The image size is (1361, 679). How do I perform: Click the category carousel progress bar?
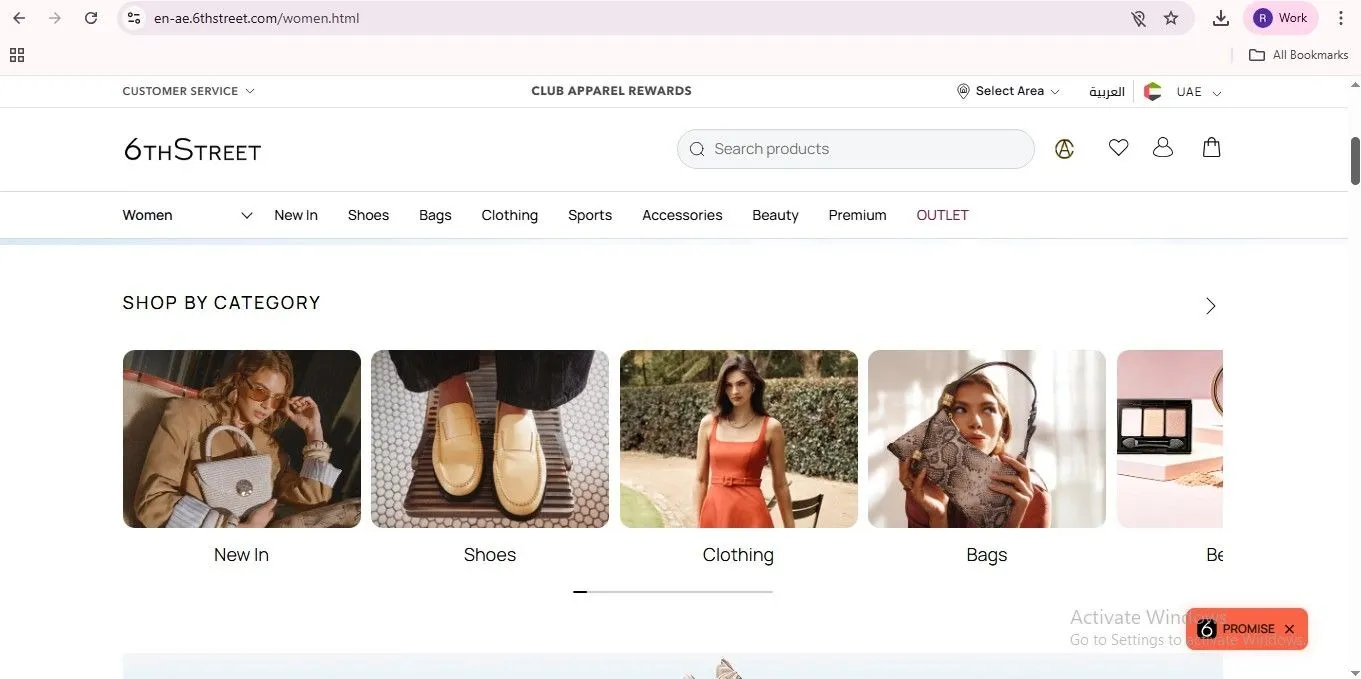(673, 592)
